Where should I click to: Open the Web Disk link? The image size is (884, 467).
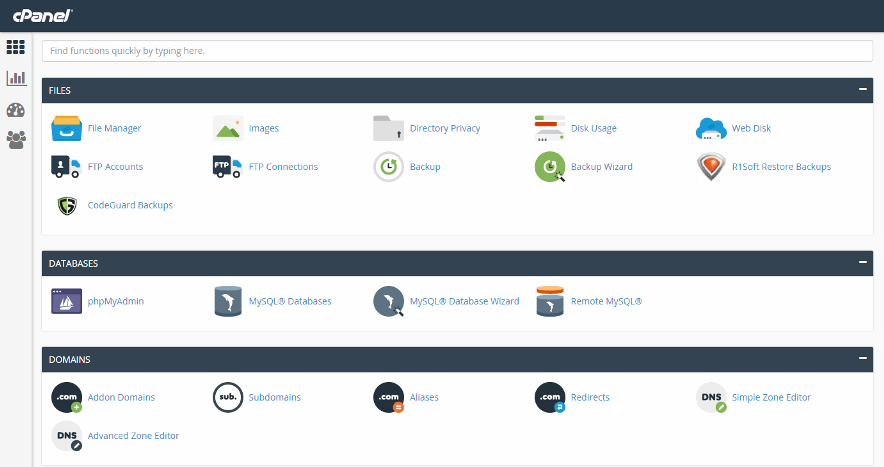(x=751, y=128)
